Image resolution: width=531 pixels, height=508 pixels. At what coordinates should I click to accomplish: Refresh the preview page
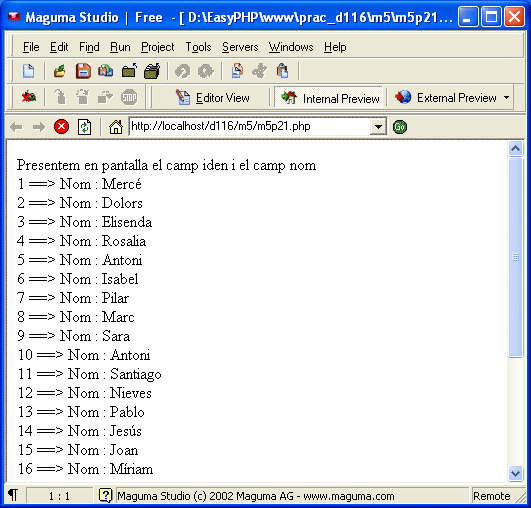tap(84, 127)
